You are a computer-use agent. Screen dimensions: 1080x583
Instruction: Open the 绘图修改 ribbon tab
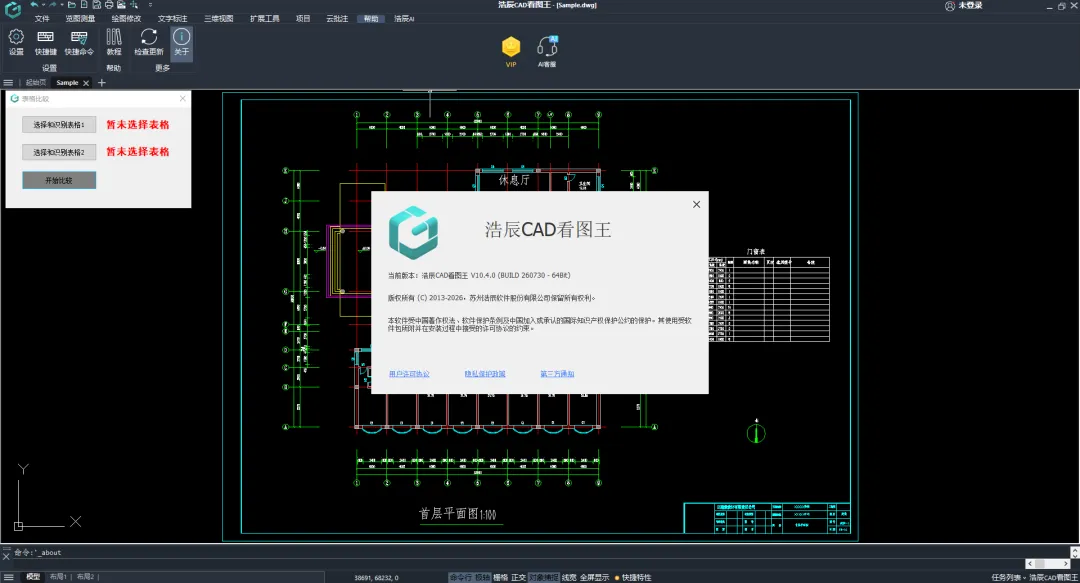(x=126, y=19)
